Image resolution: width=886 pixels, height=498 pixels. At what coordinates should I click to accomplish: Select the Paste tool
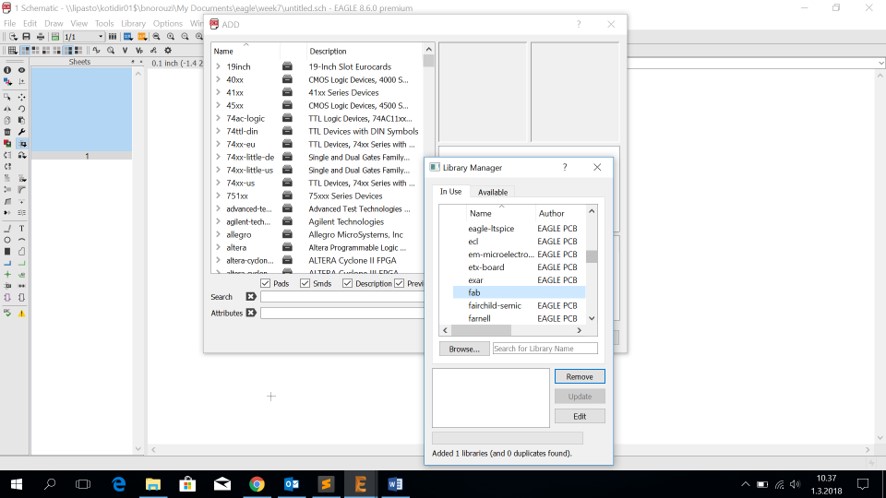point(21,120)
